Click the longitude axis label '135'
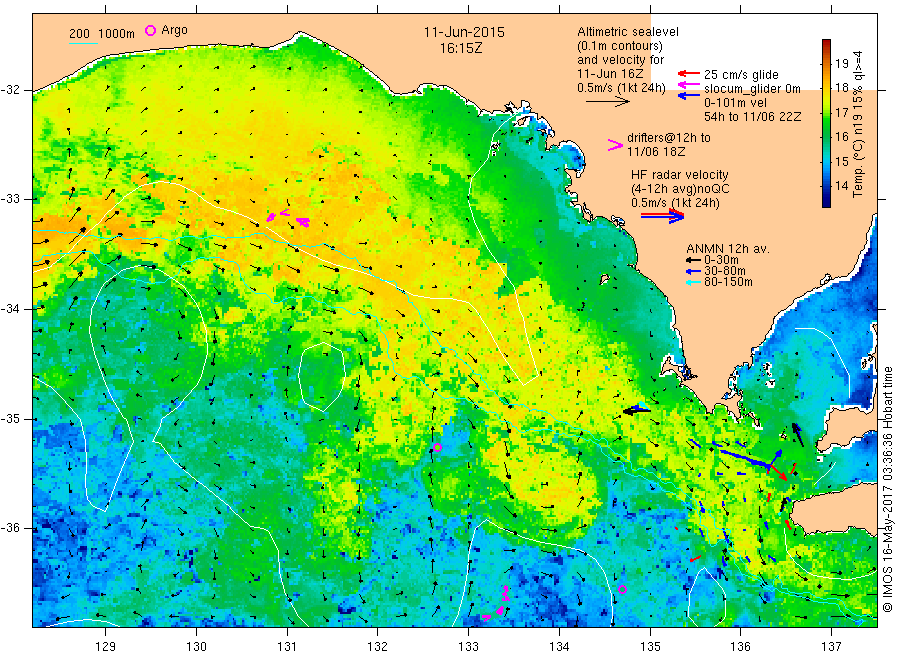 pos(650,647)
